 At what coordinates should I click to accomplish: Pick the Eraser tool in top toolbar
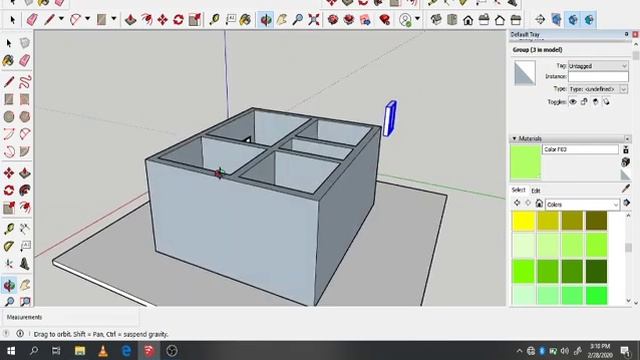(x=32, y=20)
